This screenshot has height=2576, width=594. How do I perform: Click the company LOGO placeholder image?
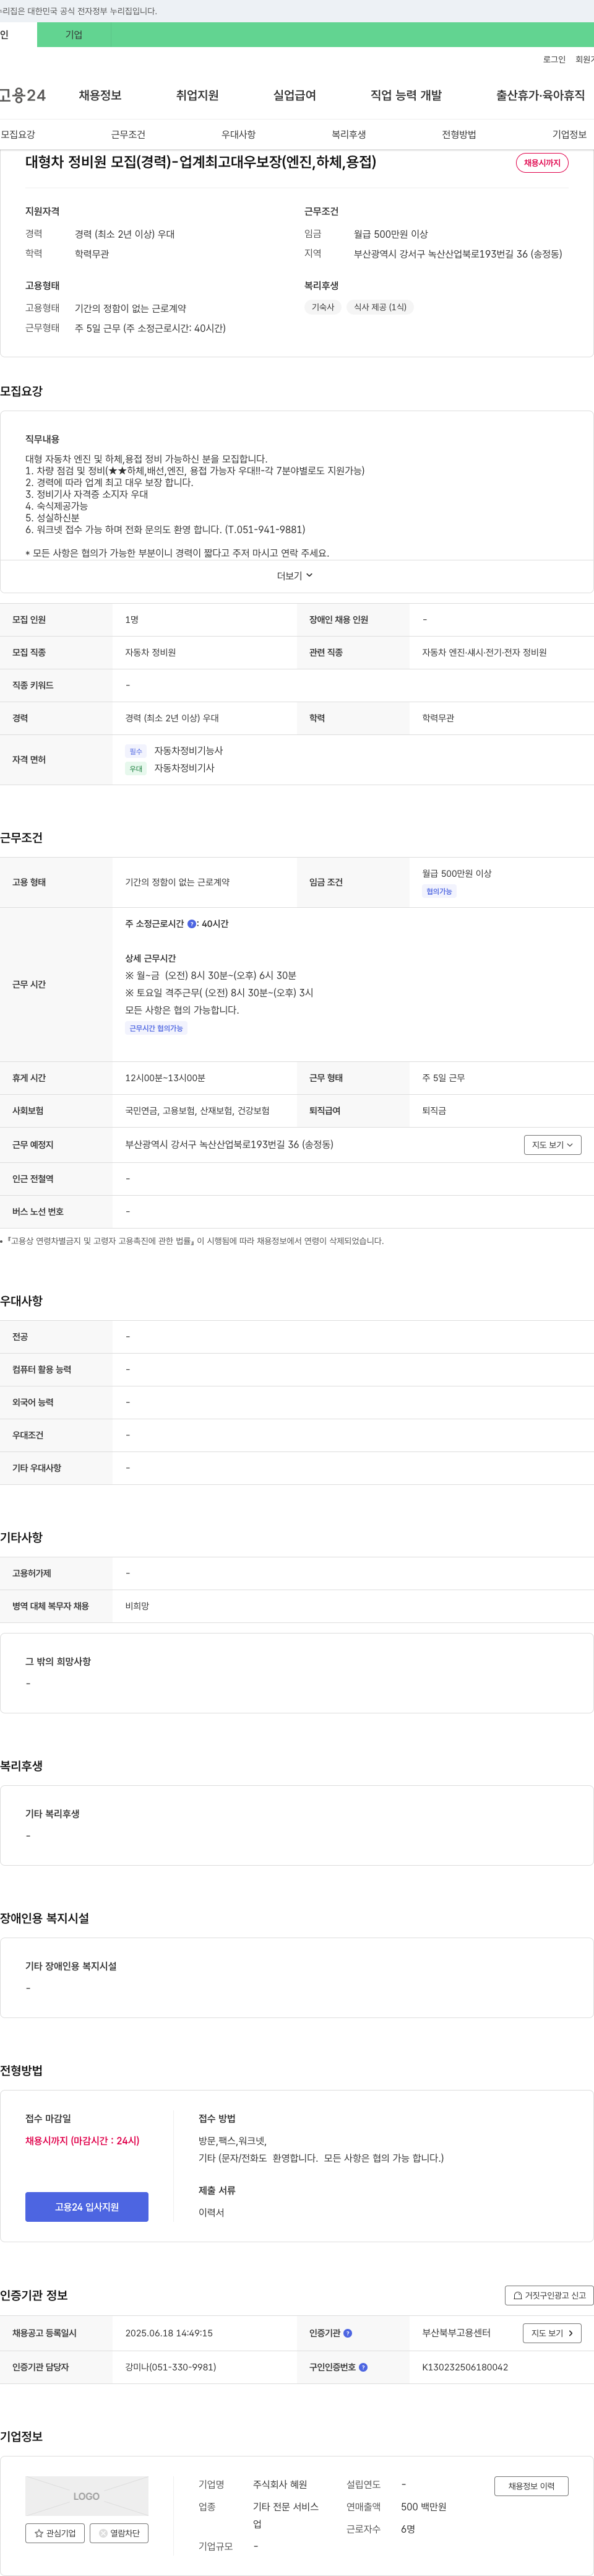[x=87, y=2496]
